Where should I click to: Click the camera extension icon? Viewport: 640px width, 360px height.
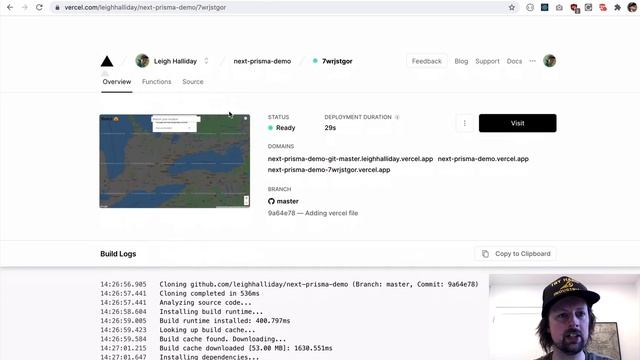click(559, 7)
